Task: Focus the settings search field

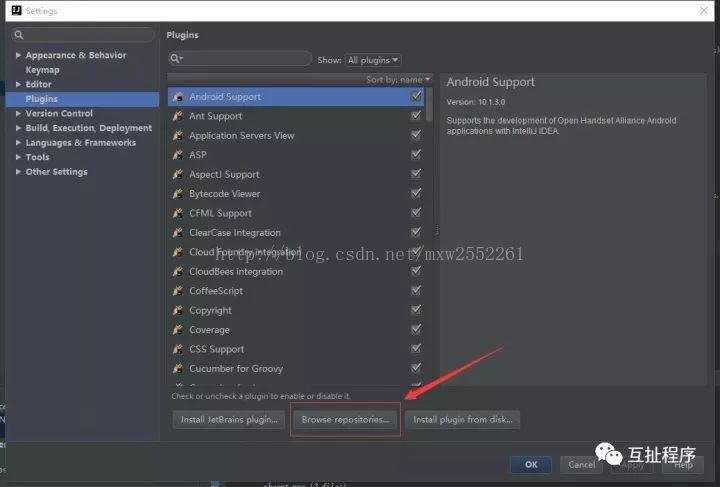Action: [83, 35]
